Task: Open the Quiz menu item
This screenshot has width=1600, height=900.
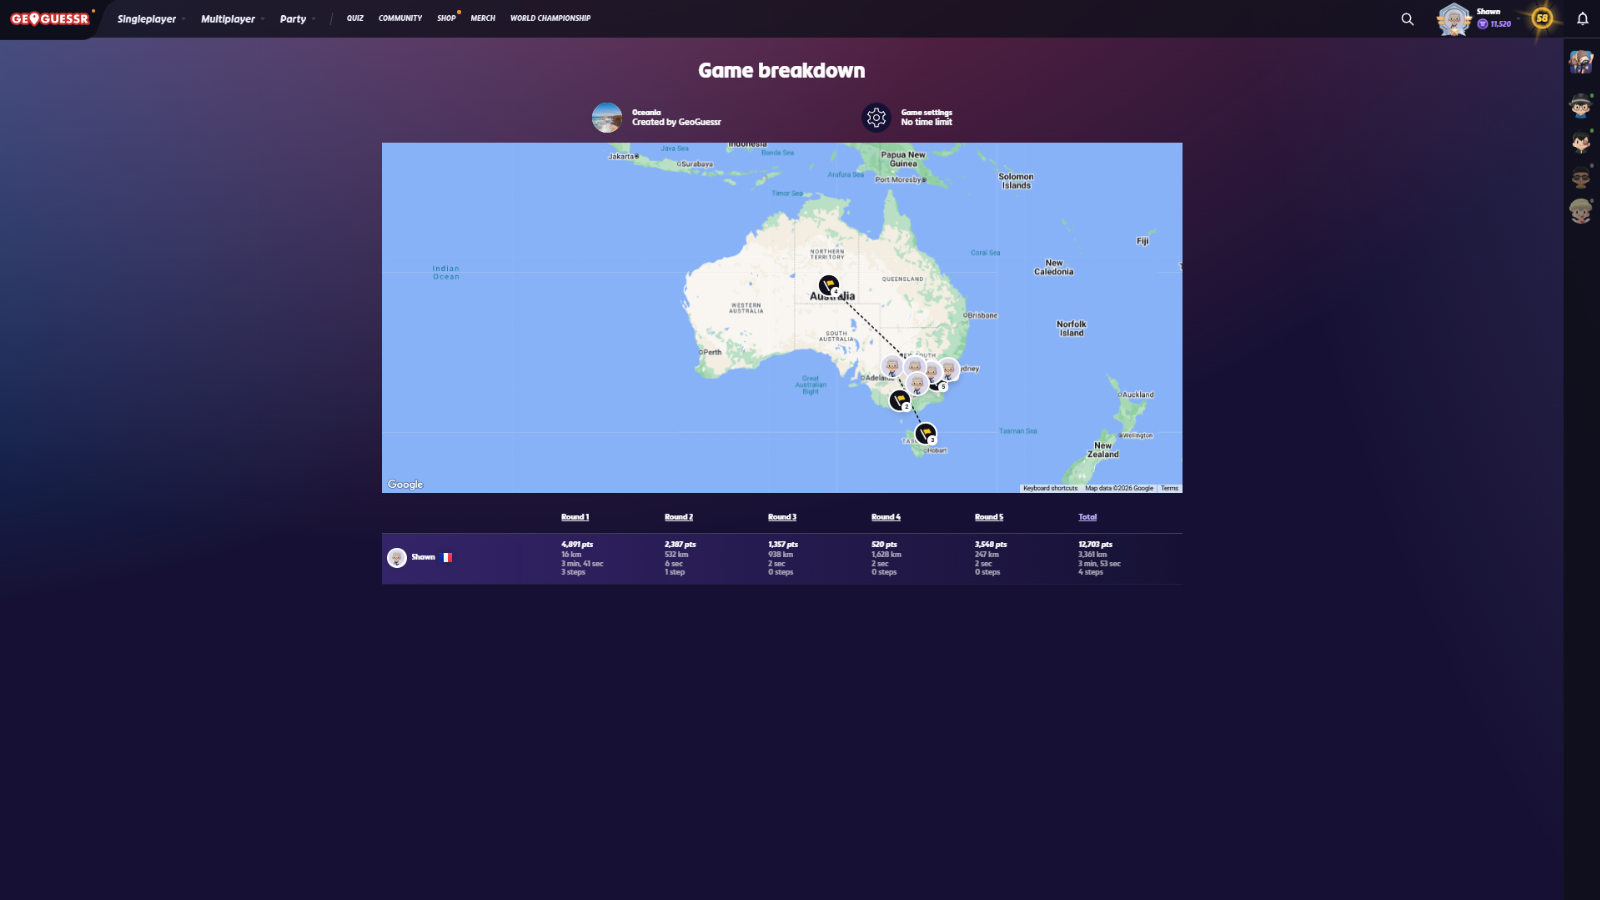Action: click(x=355, y=18)
